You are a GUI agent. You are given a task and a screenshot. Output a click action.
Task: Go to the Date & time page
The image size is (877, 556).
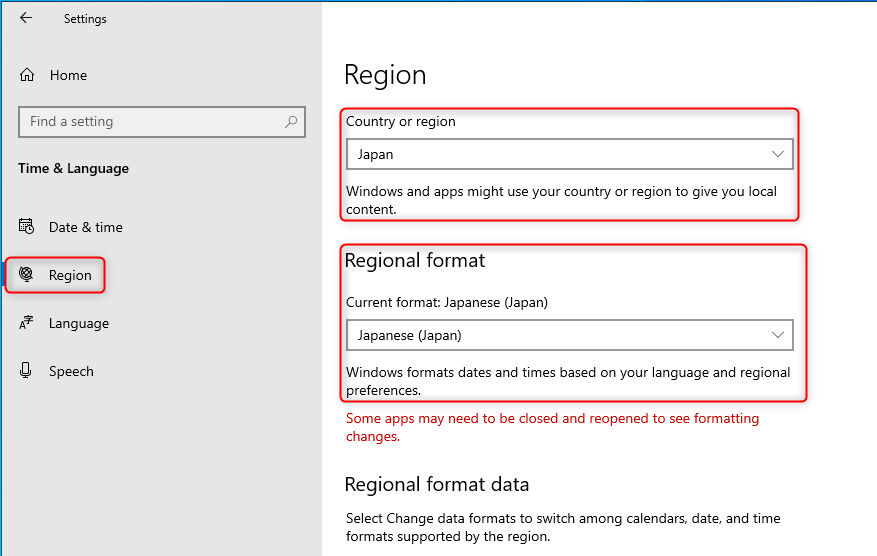tap(86, 227)
